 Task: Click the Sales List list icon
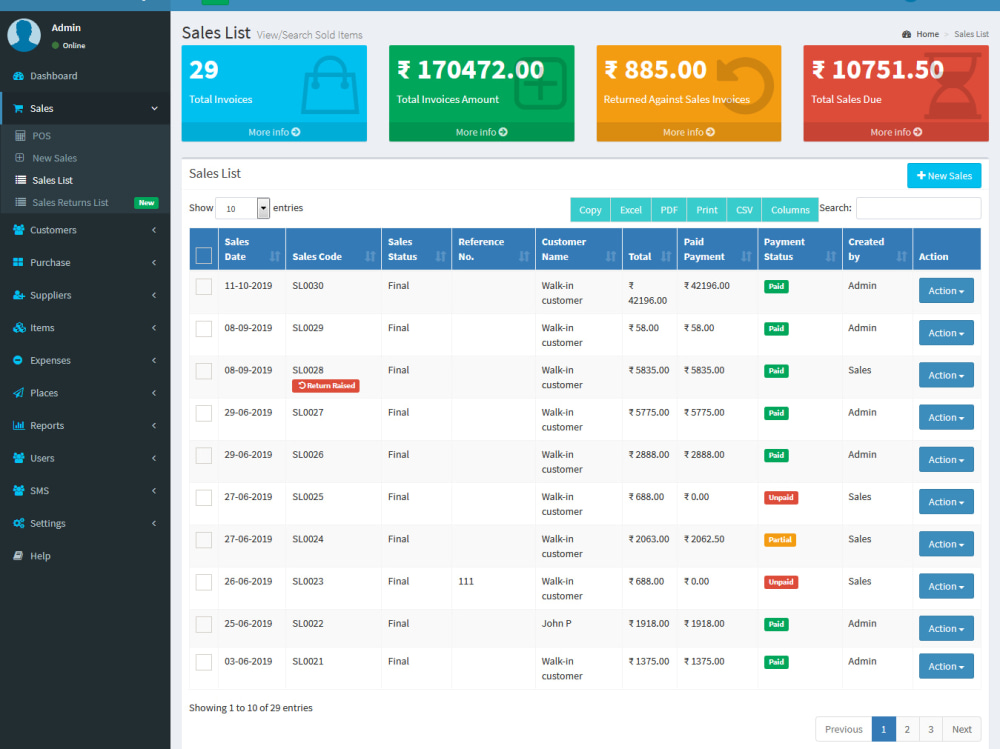[20, 180]
